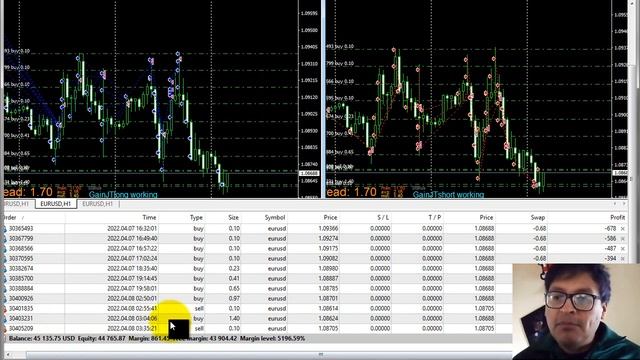Viewport: 640px width, 360px height.
Task: Click the Price column header before Swap
Action: [x=486, y=218]
